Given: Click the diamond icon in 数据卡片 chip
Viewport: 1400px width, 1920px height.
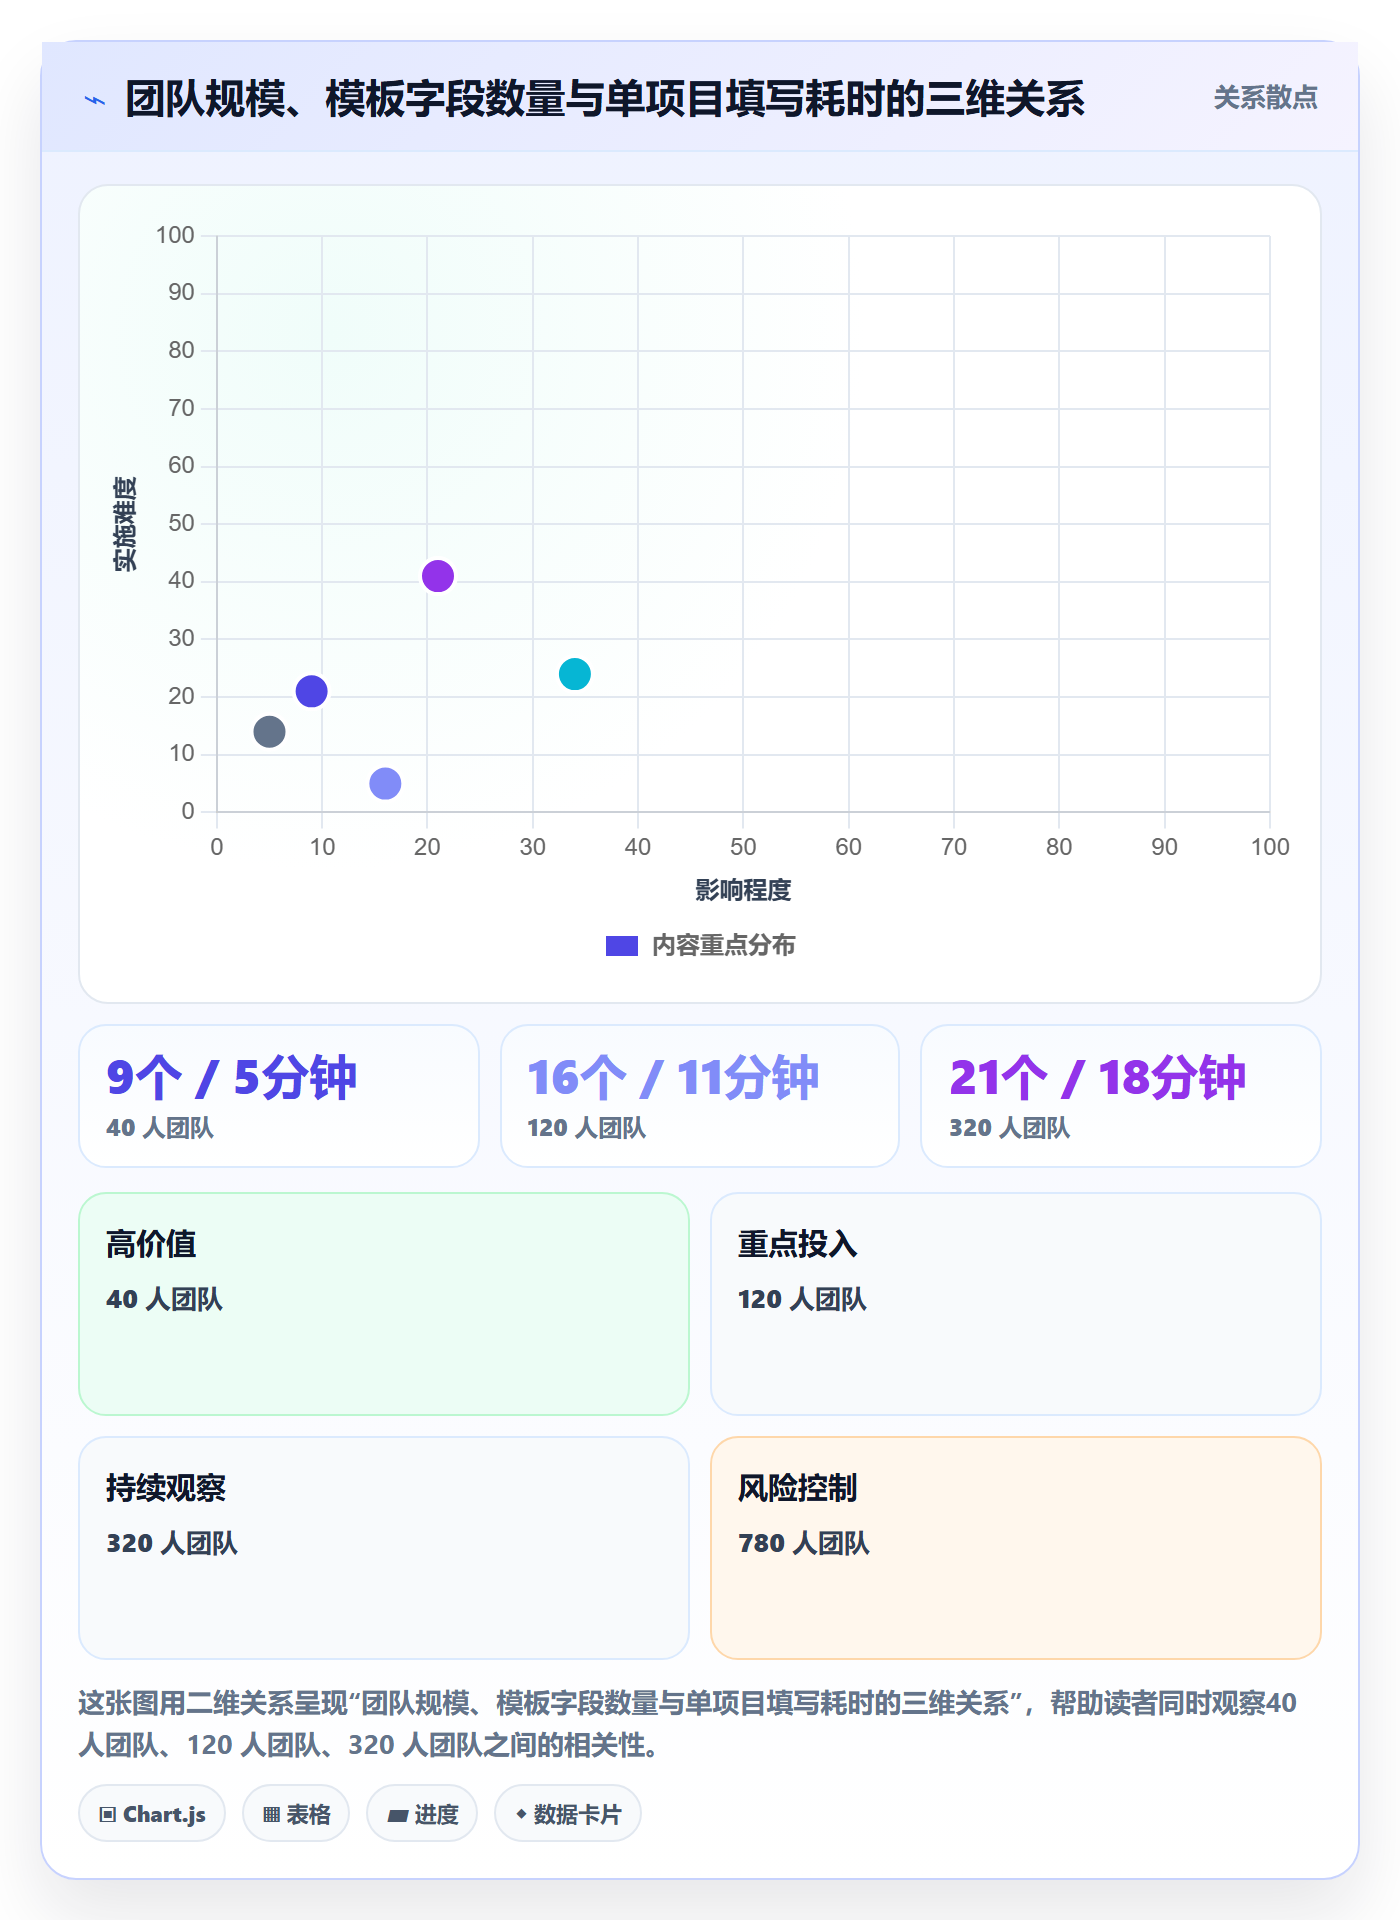Looking at the screenshot, I should pyautogui.click(x=521, y=1814).
